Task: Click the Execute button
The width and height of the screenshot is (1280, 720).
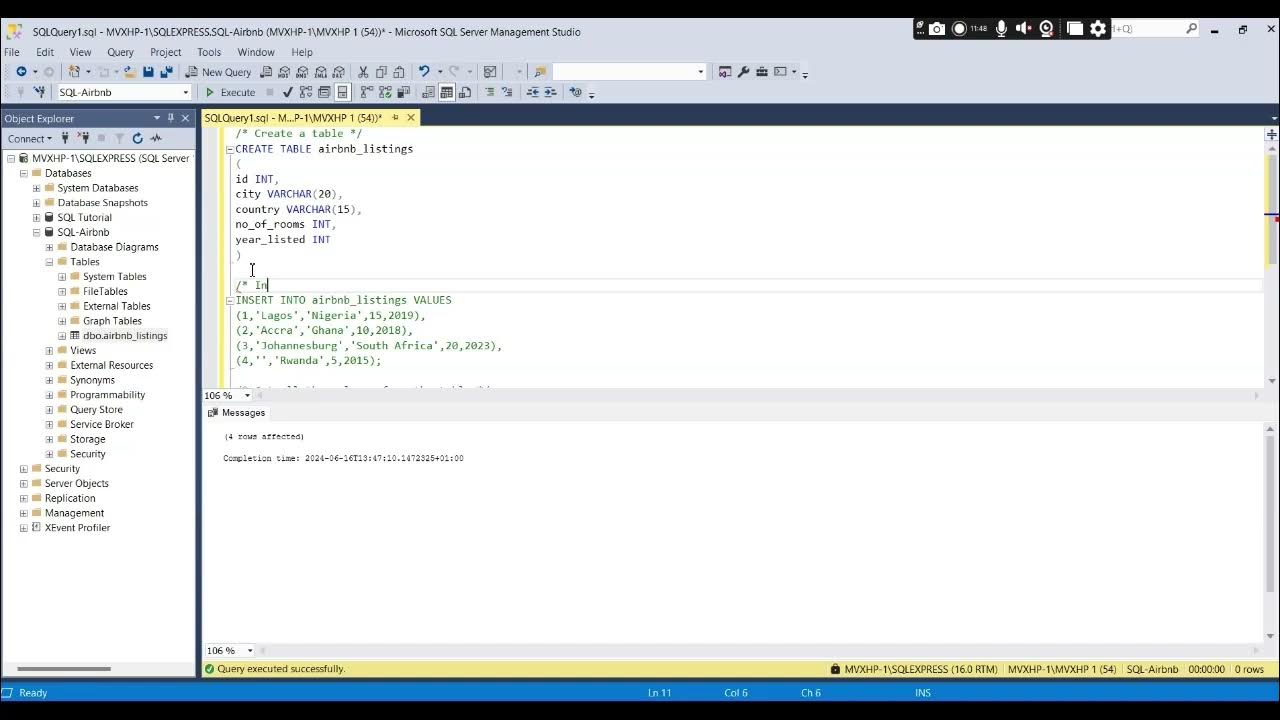Action: point(230,92)
